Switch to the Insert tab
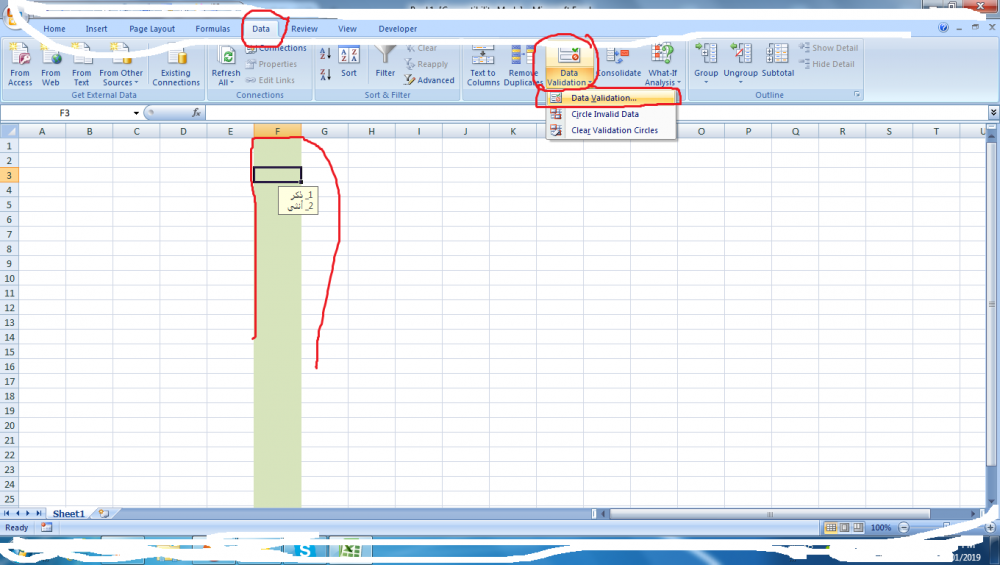Screen dimensions: 1000x565 [x=96, y=29]
